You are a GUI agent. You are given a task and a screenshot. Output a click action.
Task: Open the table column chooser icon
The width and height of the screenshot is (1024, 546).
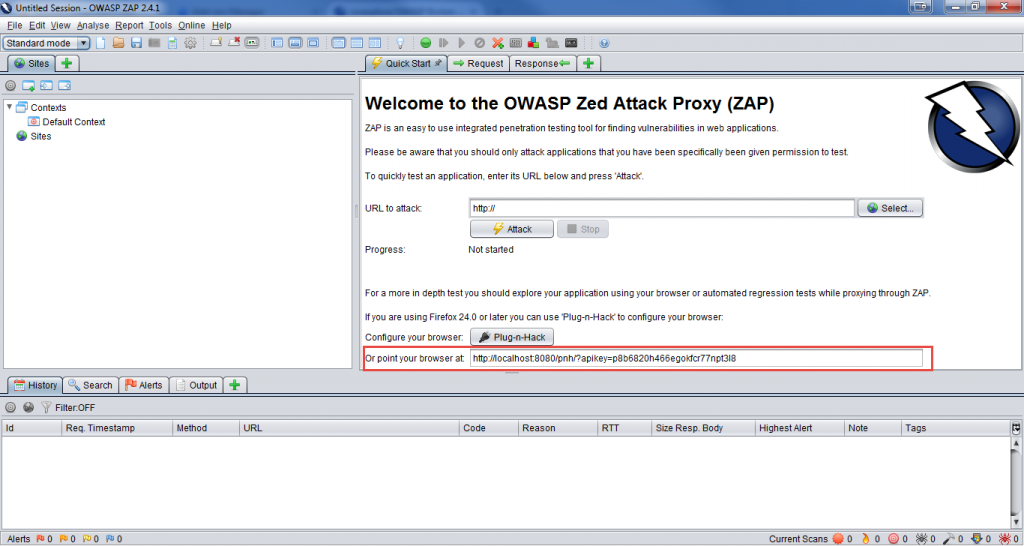click(x=1016, y=428)
